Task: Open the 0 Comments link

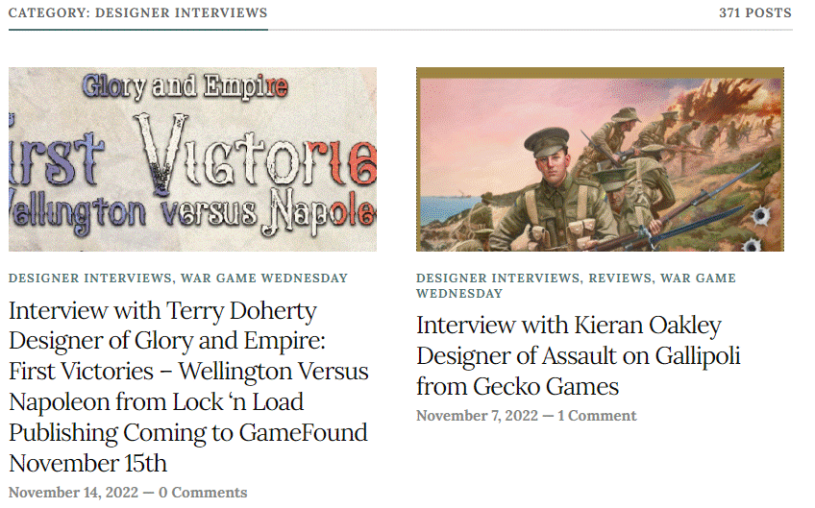Action: (203, 492)
